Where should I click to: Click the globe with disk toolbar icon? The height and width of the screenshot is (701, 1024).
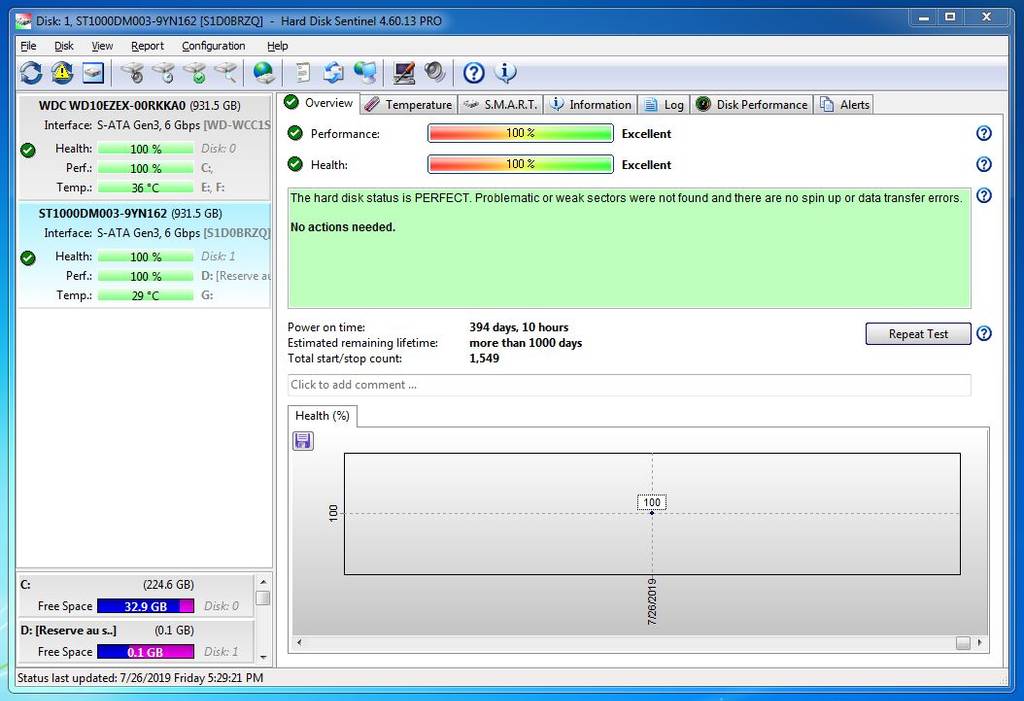[x=263, y=72]
